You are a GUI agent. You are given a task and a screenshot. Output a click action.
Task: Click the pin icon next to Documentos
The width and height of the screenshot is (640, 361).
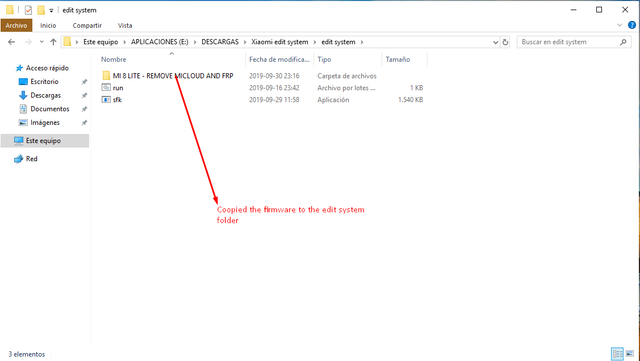tap(84, 109)
